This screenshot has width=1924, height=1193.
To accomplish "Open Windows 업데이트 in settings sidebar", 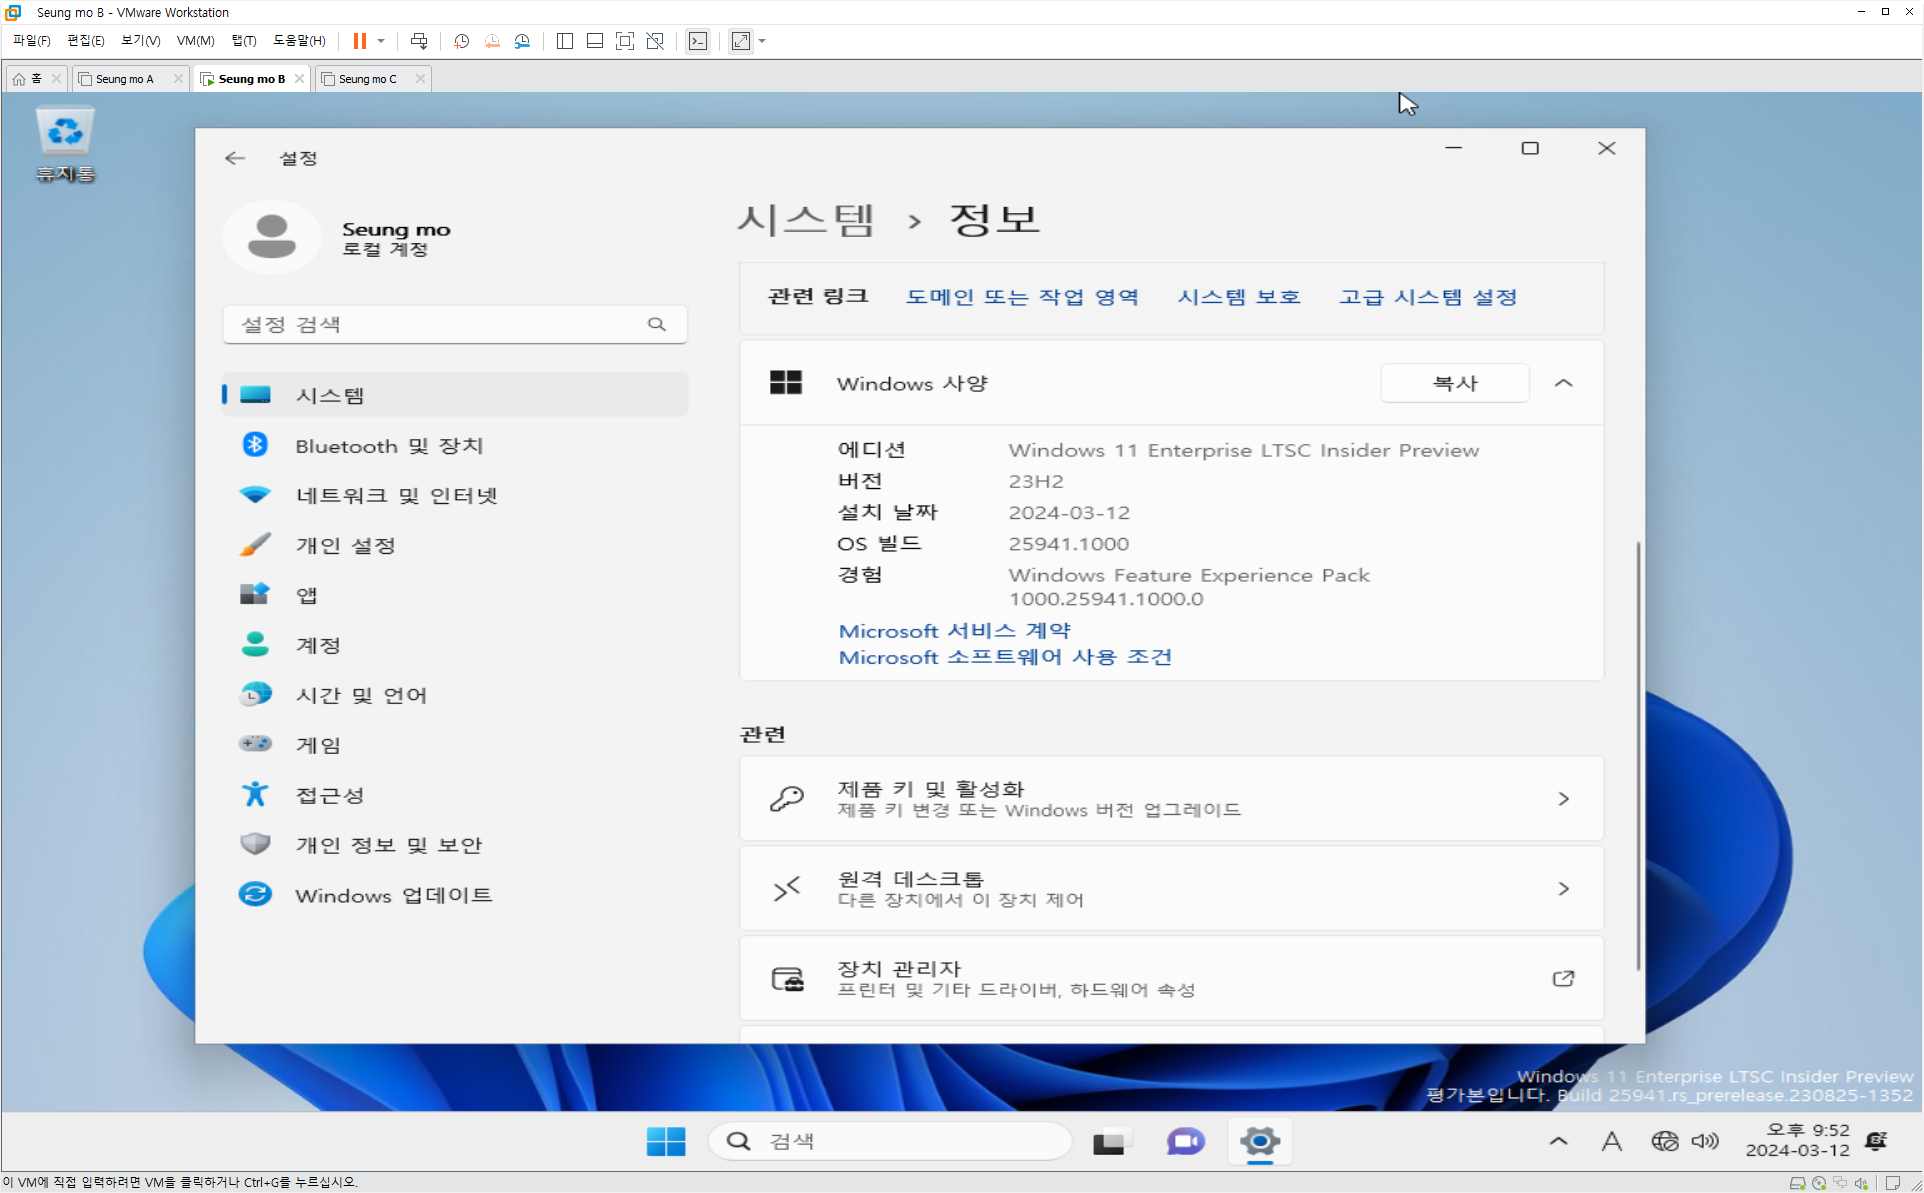I will tap(393, 895).
